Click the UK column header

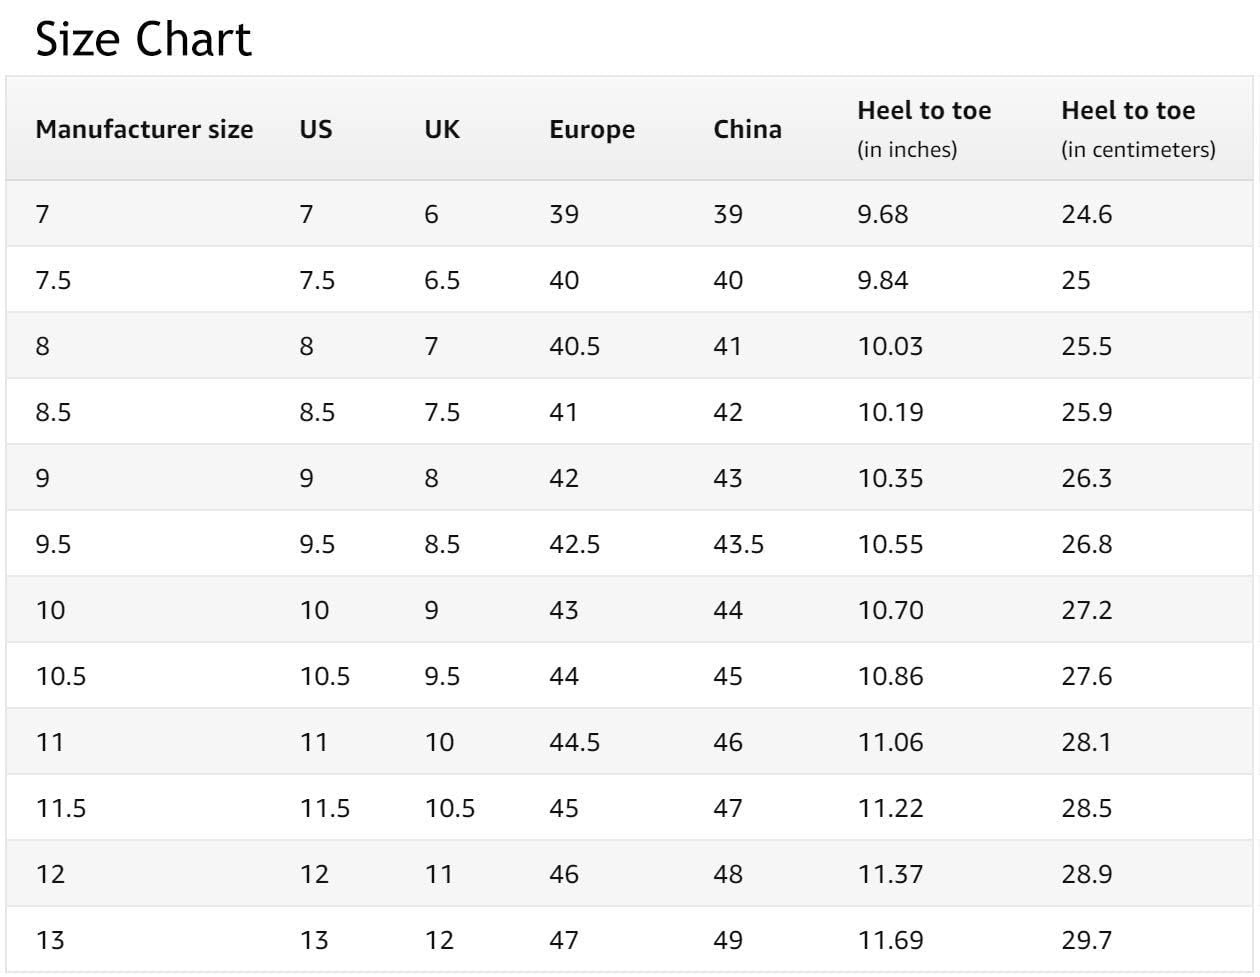click(x=442, y=130)
